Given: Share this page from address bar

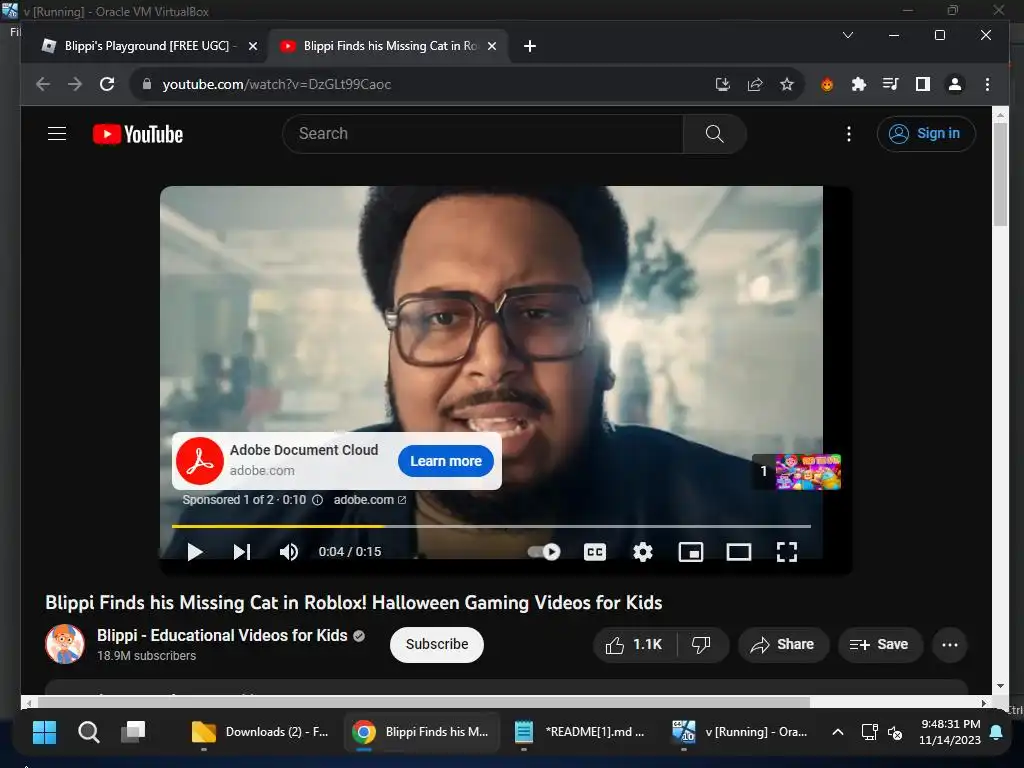Looking at the screenshot, I should [755, 84].
